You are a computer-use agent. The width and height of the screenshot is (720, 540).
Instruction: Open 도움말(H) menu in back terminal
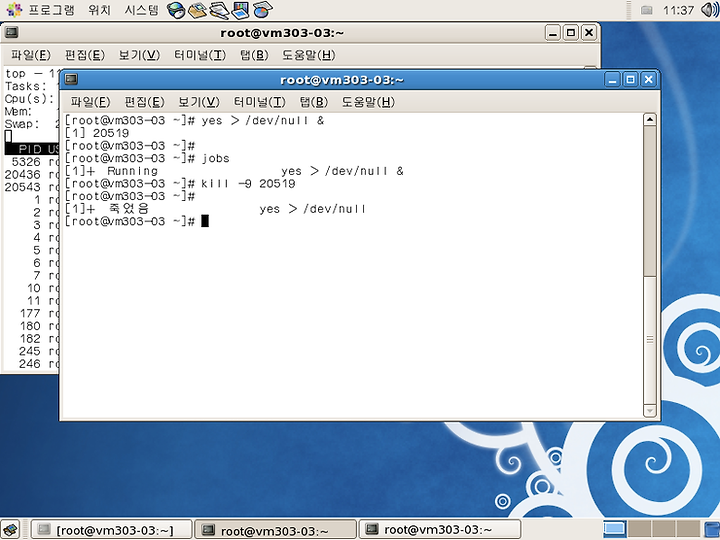(308, 55)
